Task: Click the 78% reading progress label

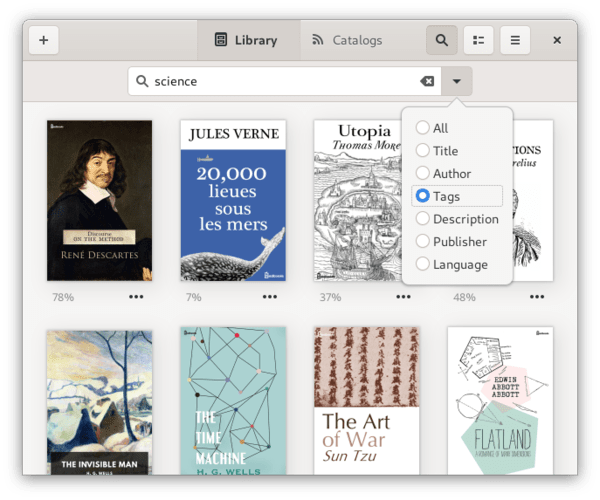Action: pyautogui.click(x=63, y=297)
